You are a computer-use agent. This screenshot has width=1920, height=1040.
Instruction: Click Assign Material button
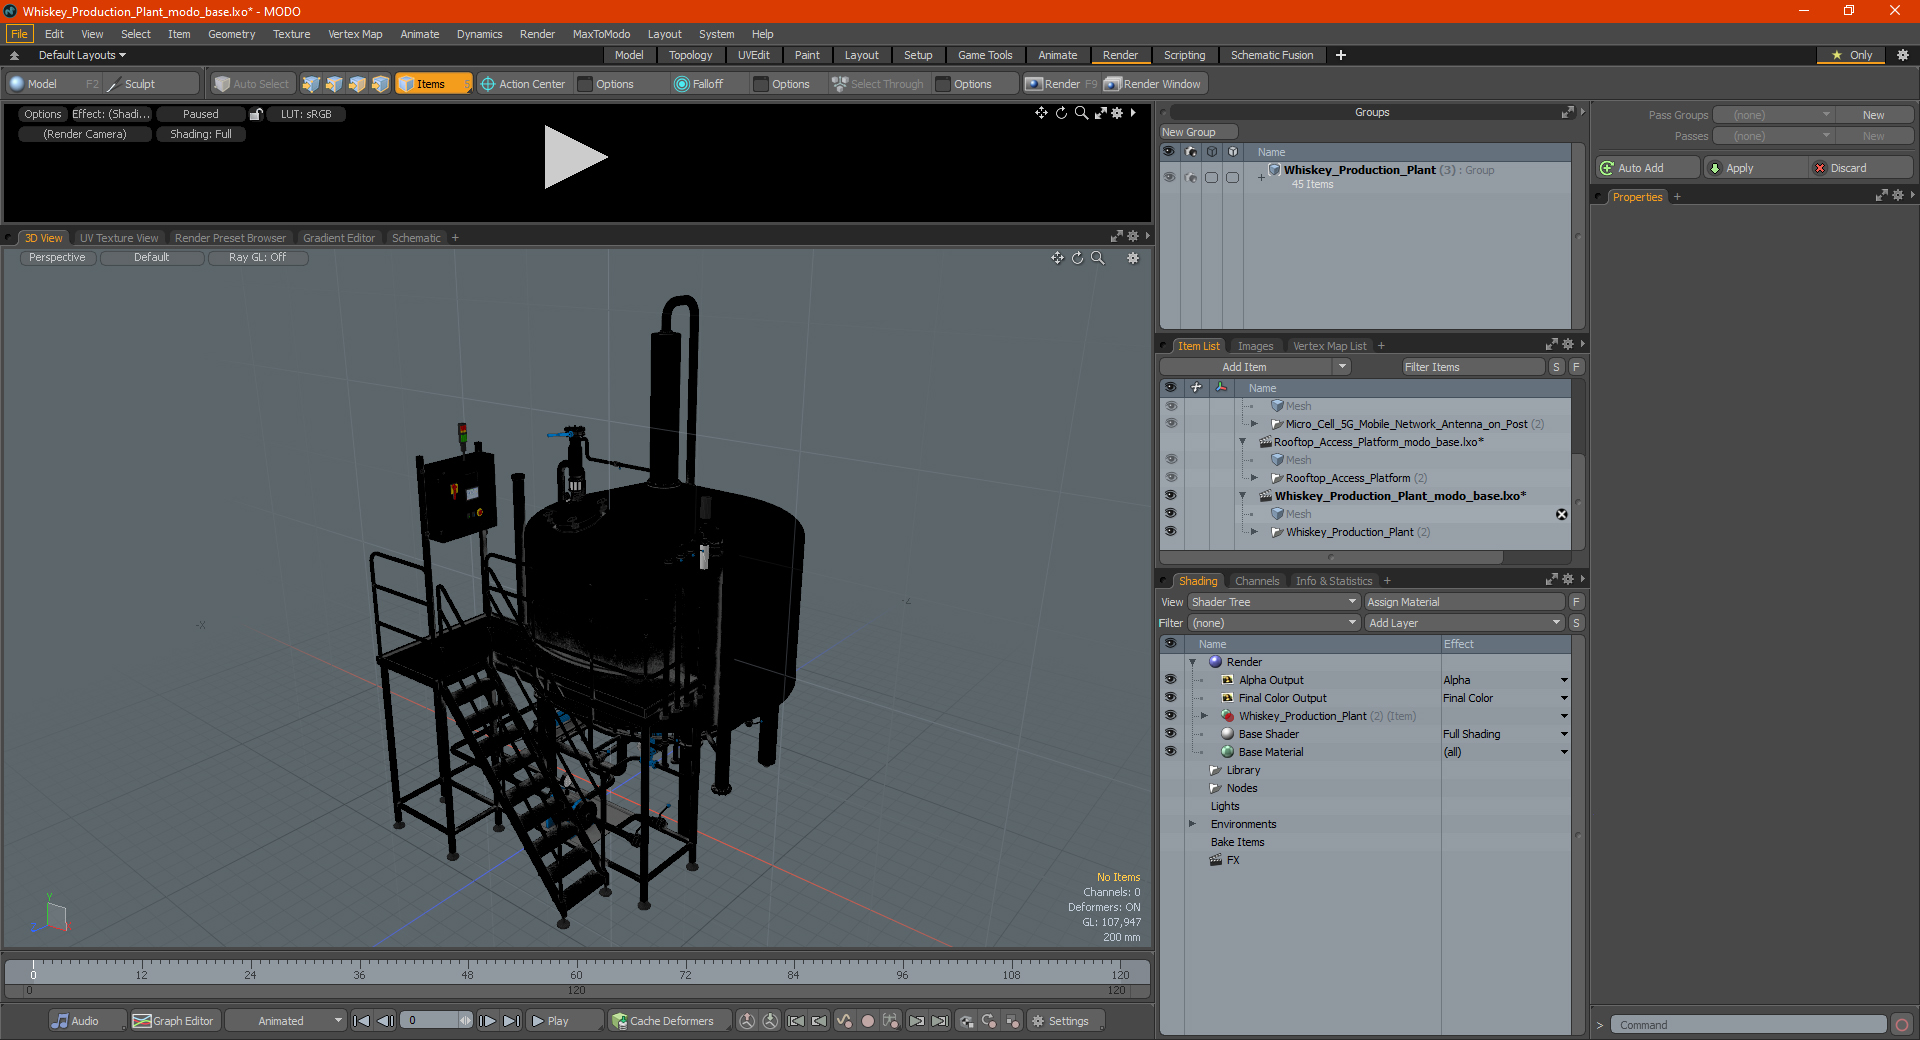(1464, 602)
